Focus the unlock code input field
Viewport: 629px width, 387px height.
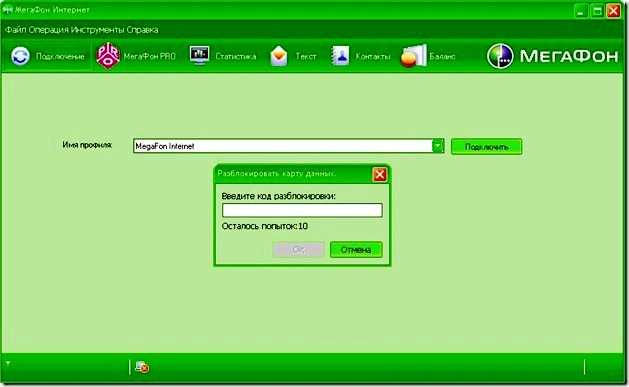click(302, 210)
